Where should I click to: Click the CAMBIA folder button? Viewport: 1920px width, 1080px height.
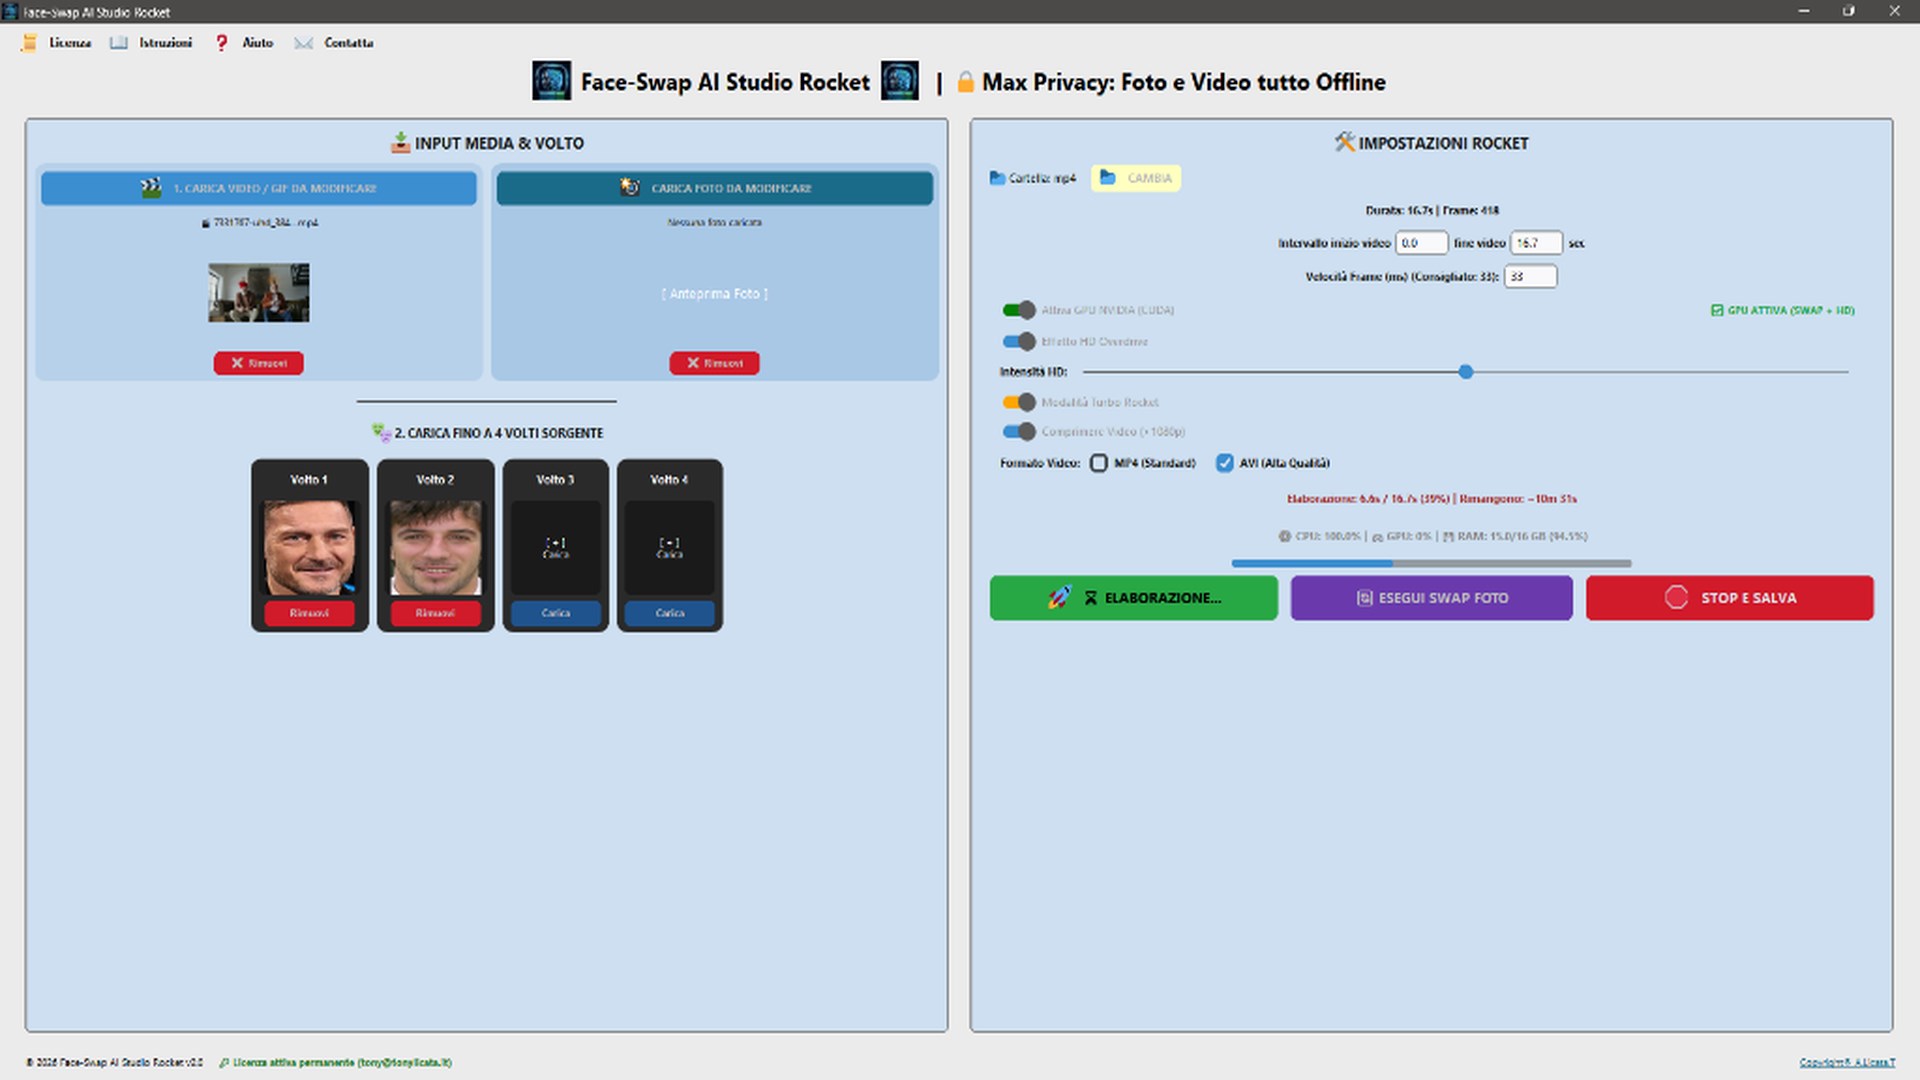[x=1136, y=178]
